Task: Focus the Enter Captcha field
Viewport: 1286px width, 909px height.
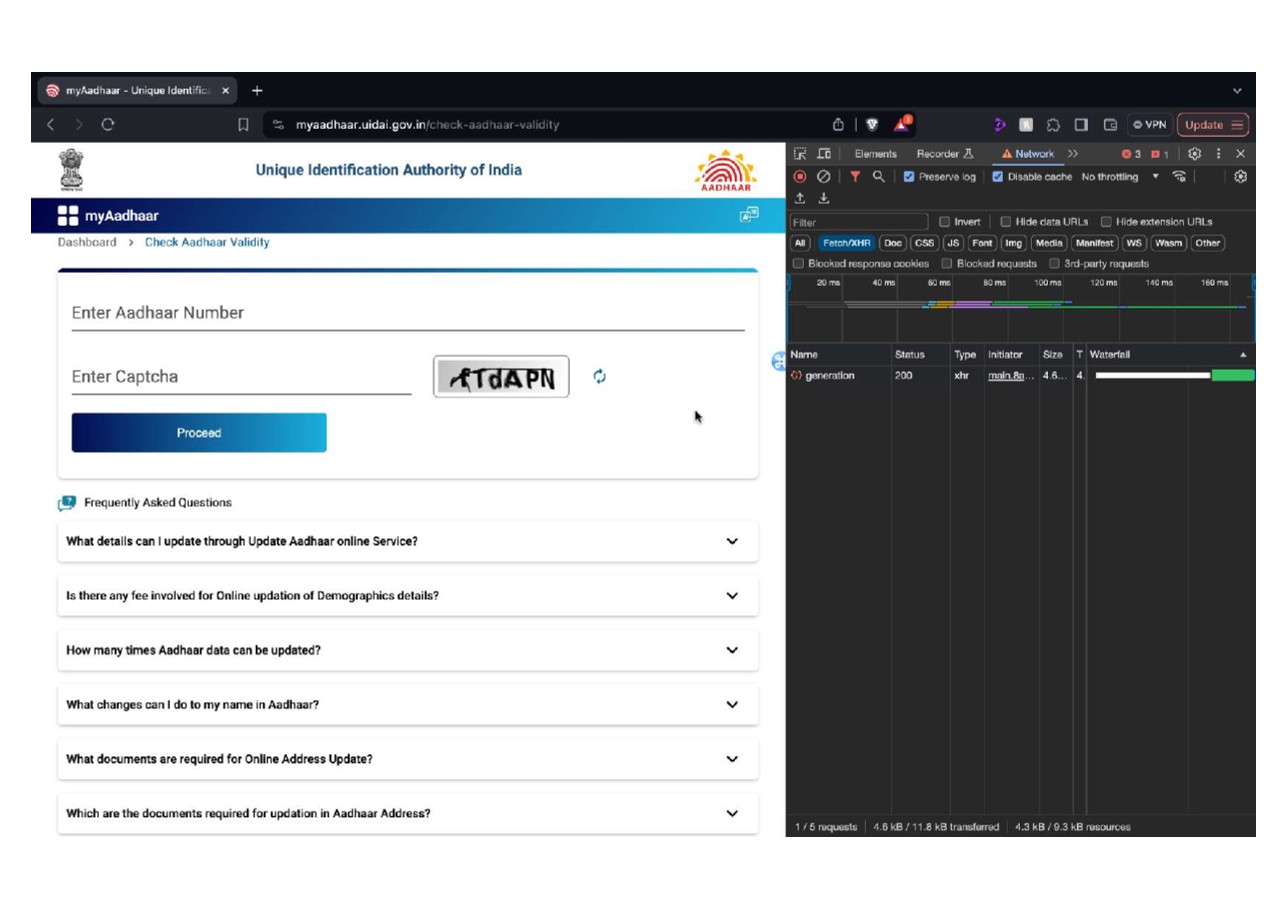Action: tap(241, 377)
